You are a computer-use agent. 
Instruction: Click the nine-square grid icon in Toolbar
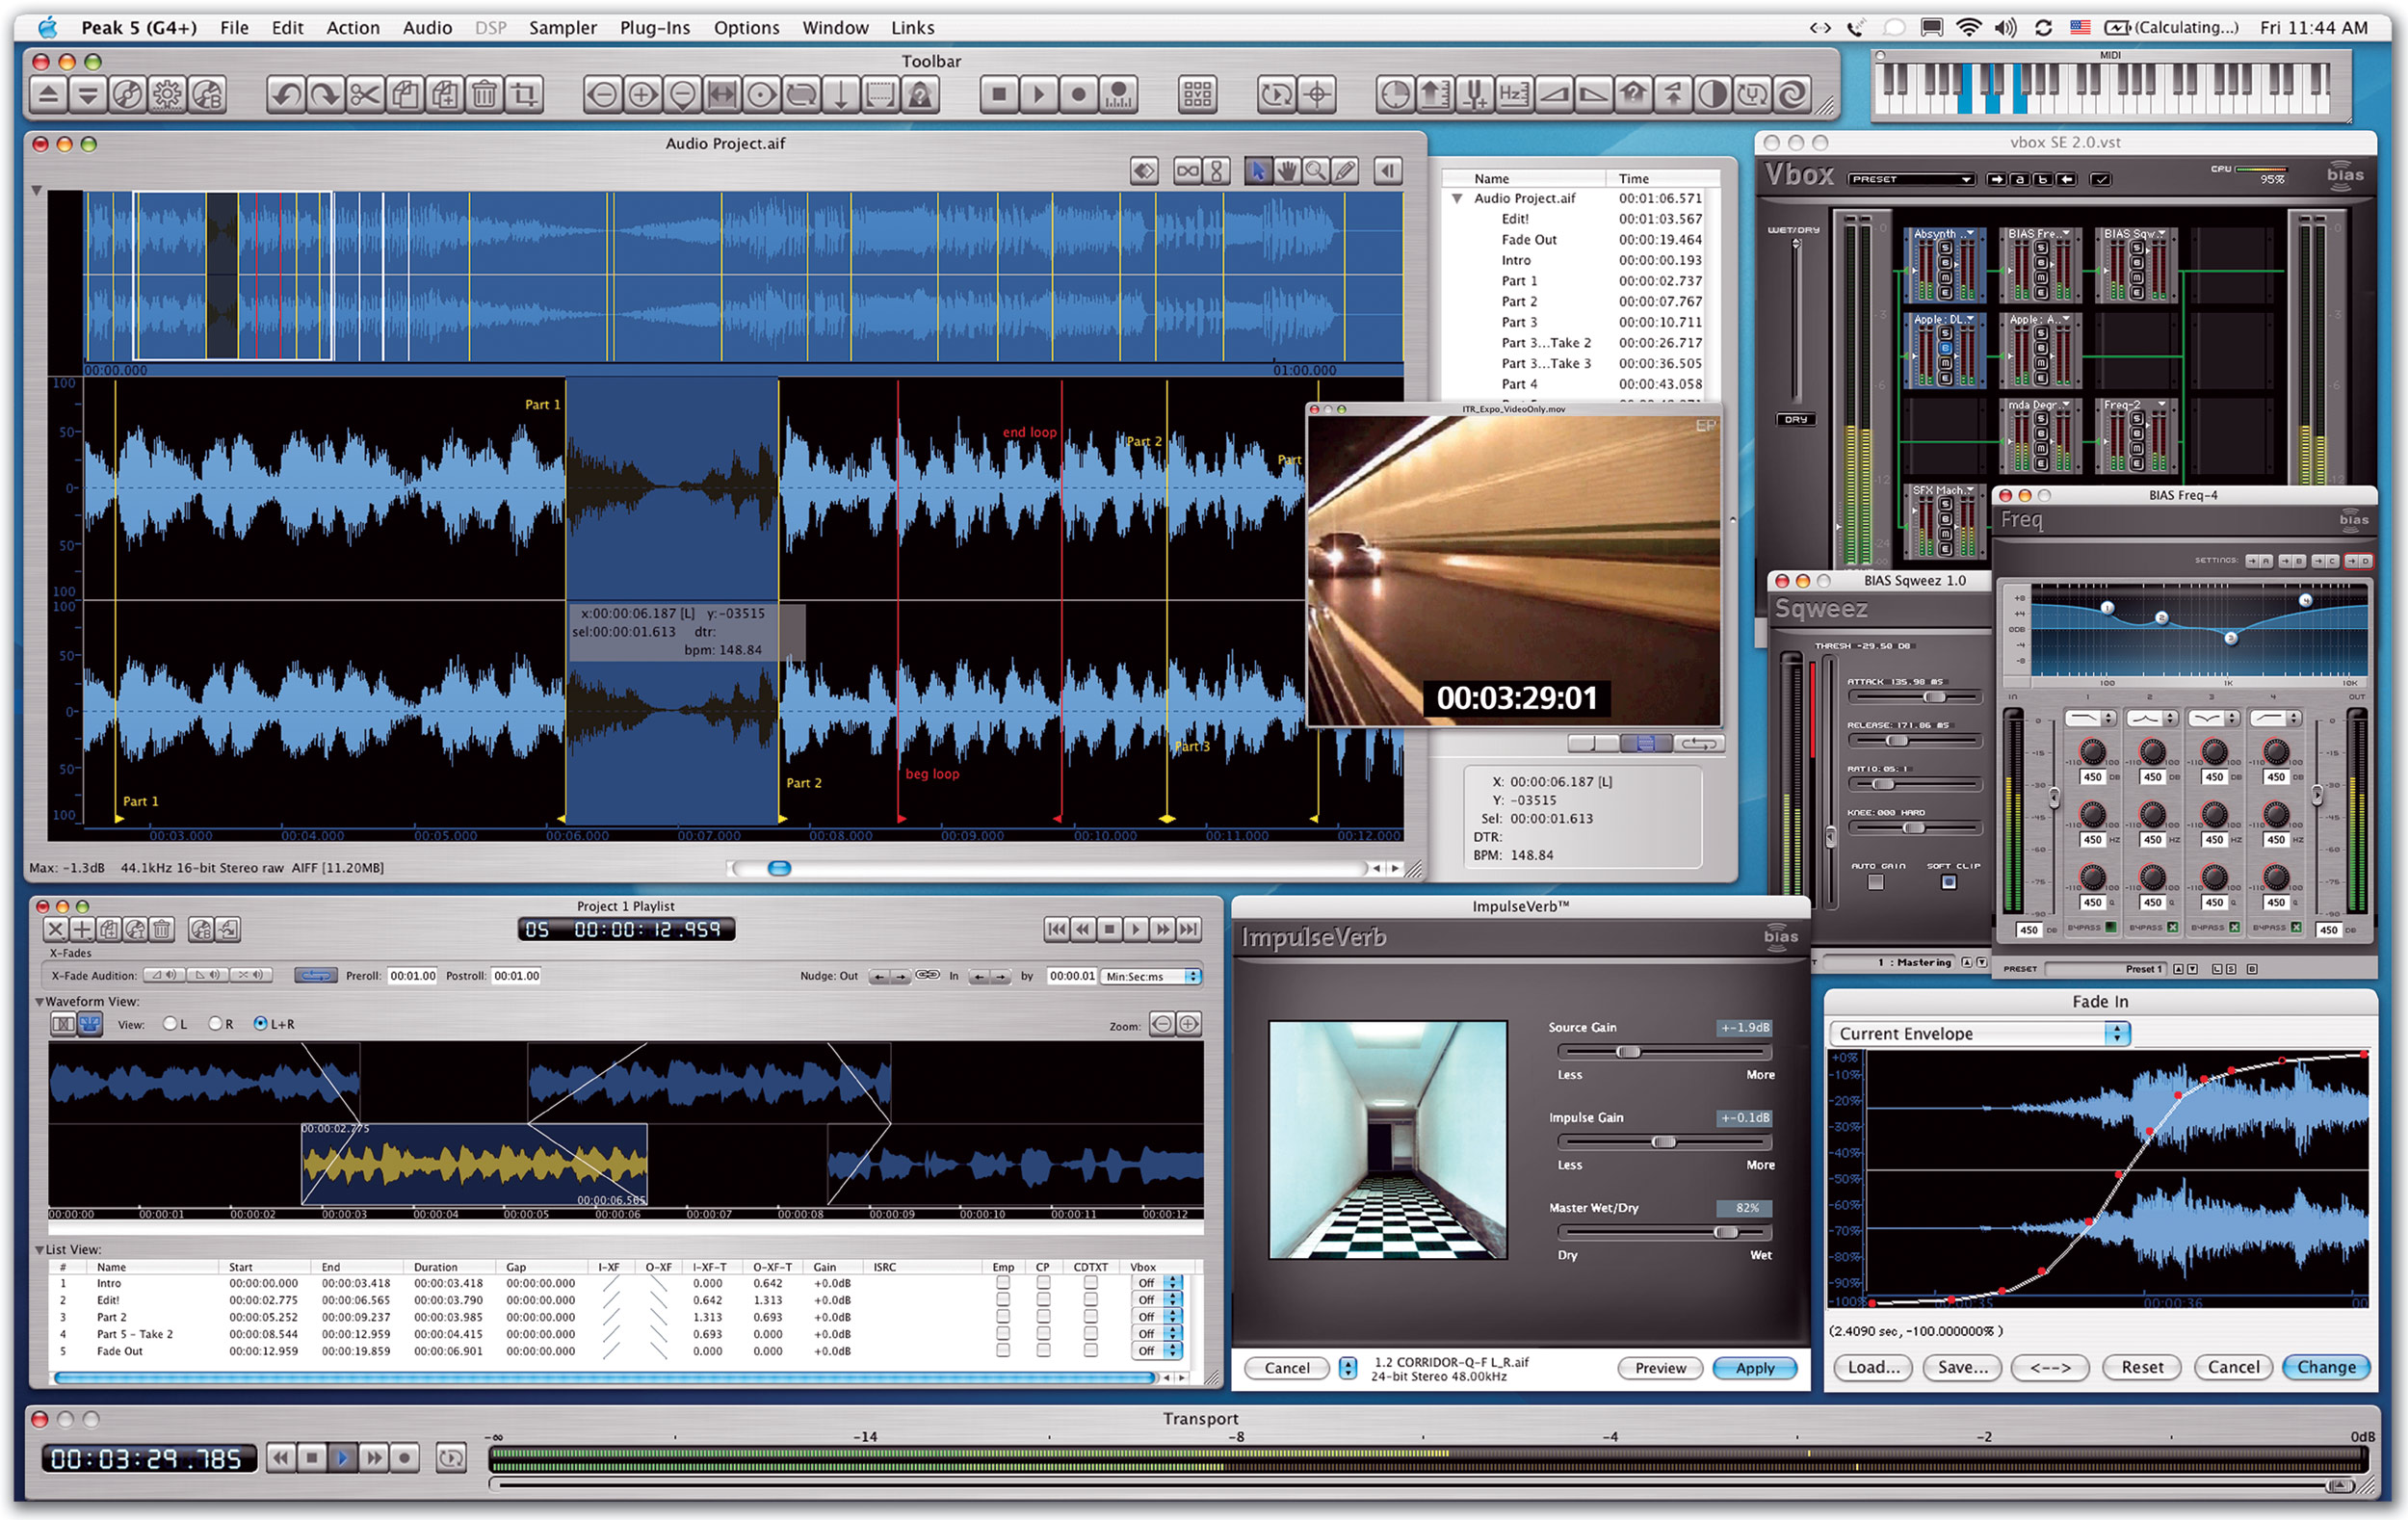[x=1197, y=95]
